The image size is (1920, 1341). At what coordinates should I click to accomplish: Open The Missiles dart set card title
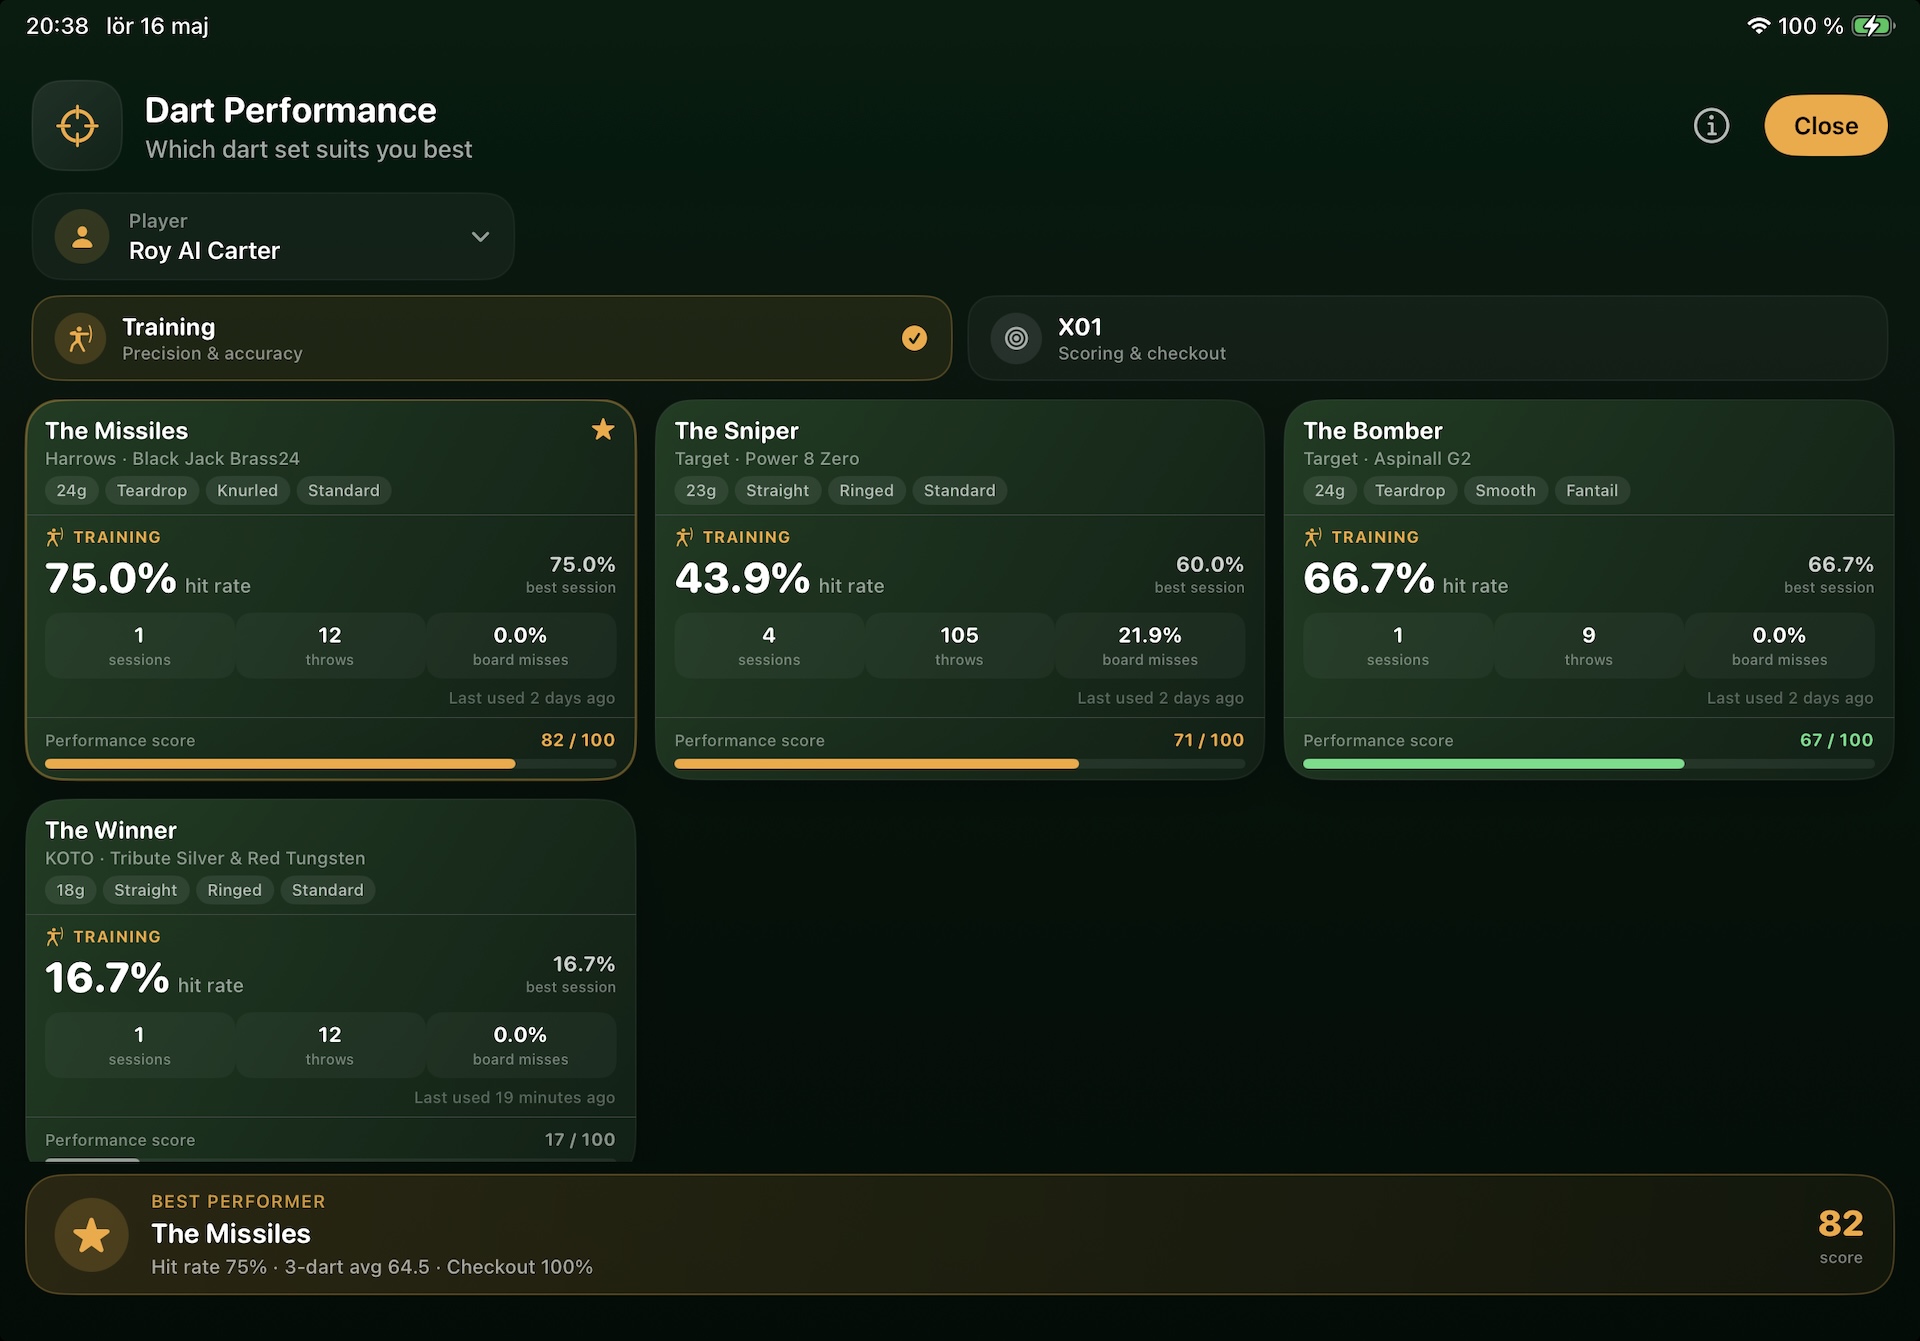[116, 431]
